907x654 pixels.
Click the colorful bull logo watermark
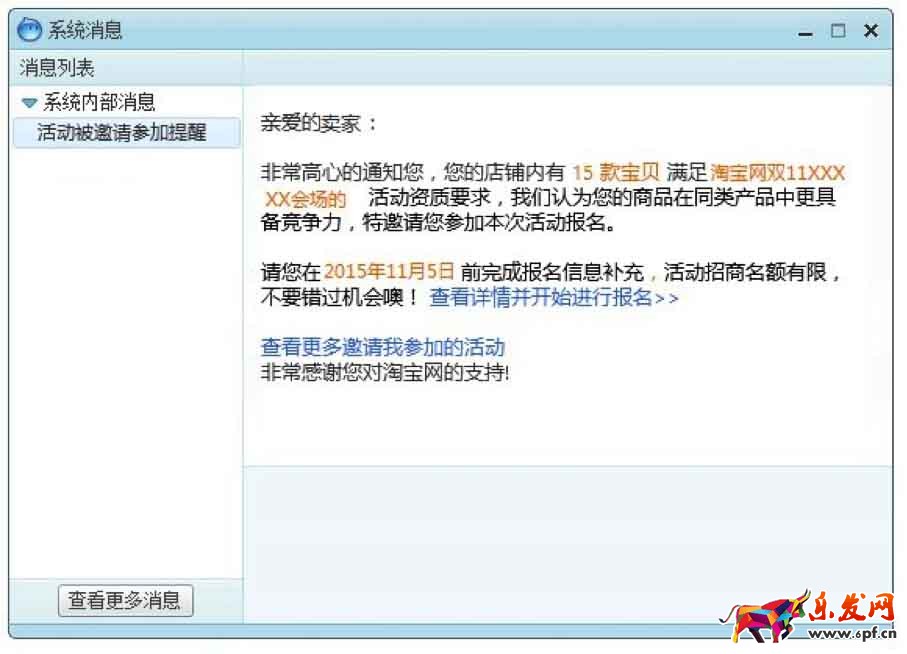click(765, 618)
